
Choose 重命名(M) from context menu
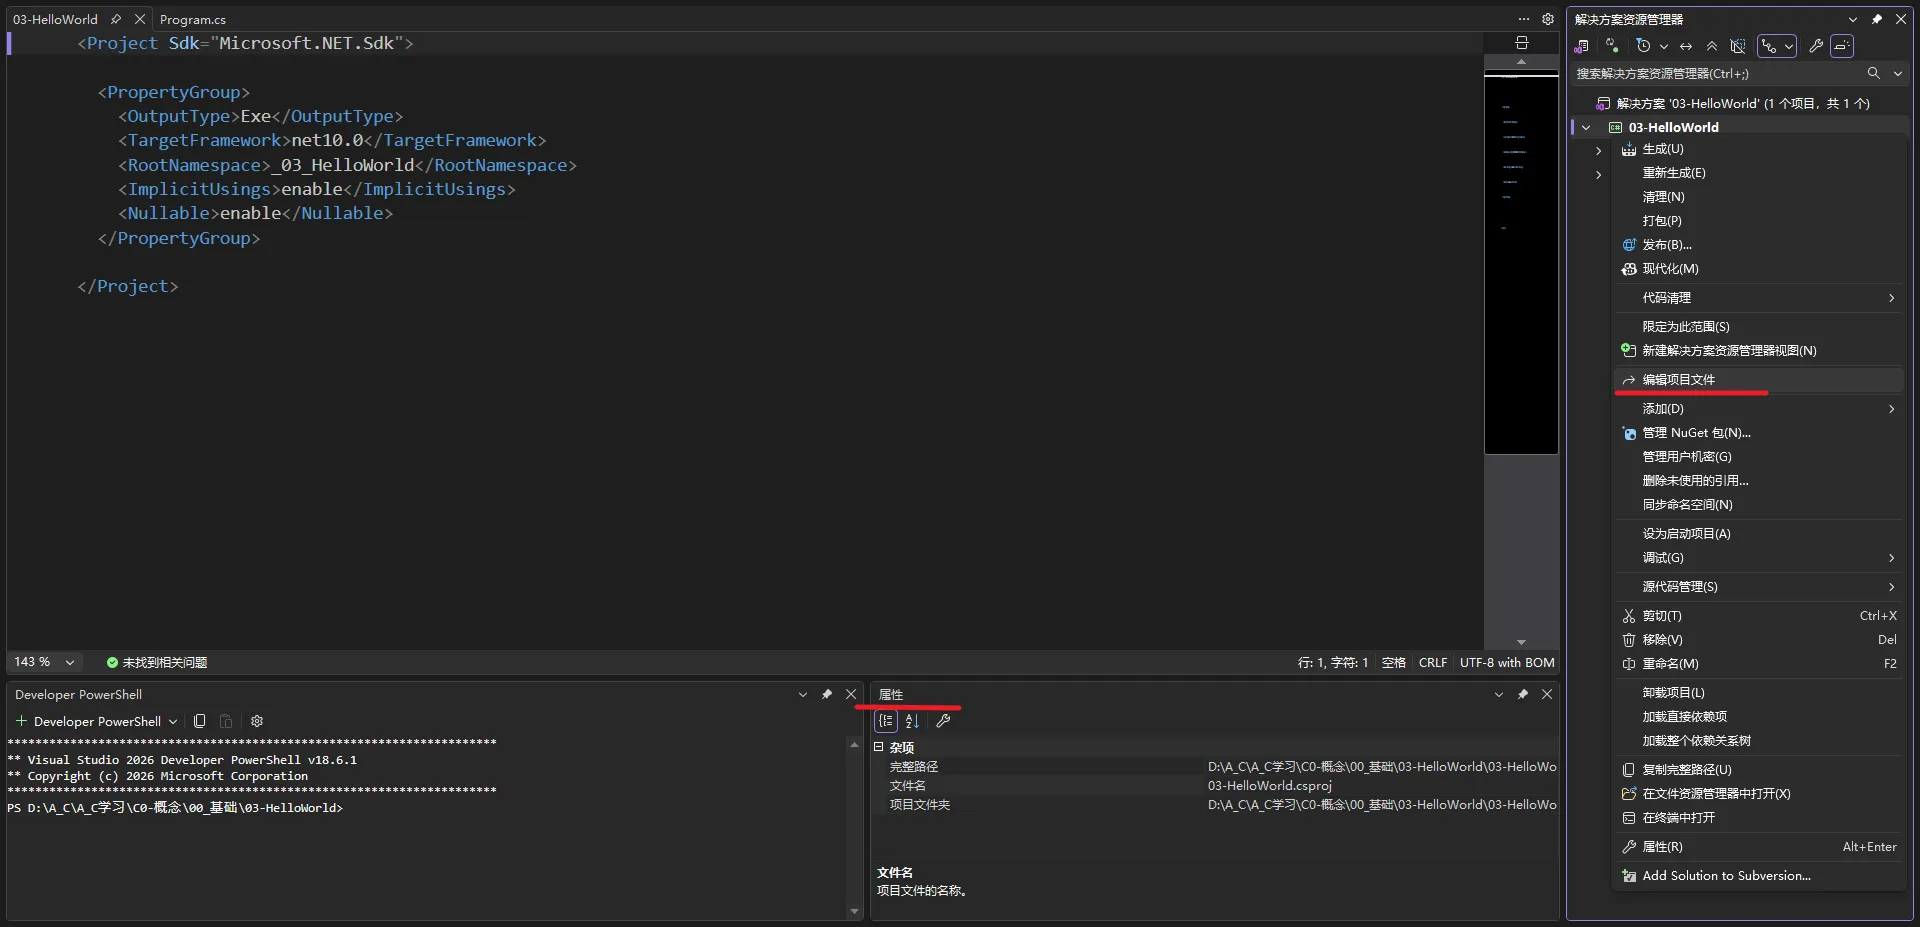[x=1758, y=664]
